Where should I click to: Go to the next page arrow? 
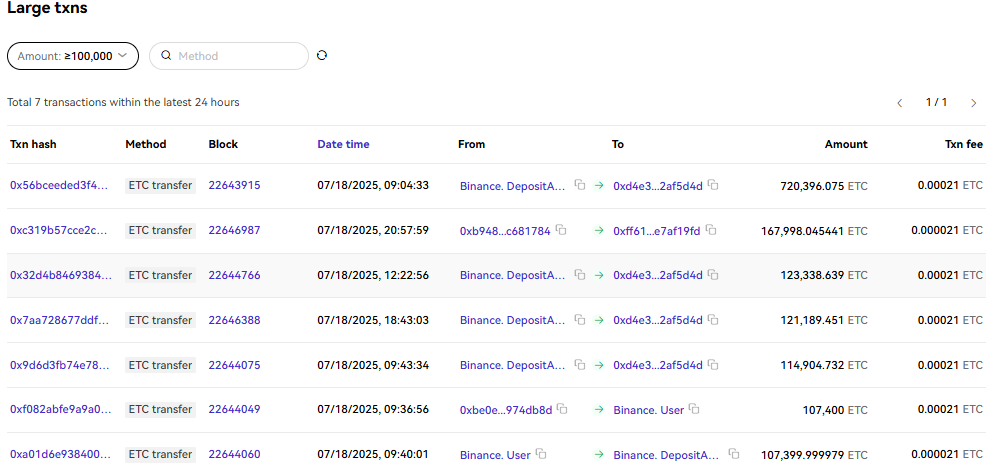click(974, 103)
